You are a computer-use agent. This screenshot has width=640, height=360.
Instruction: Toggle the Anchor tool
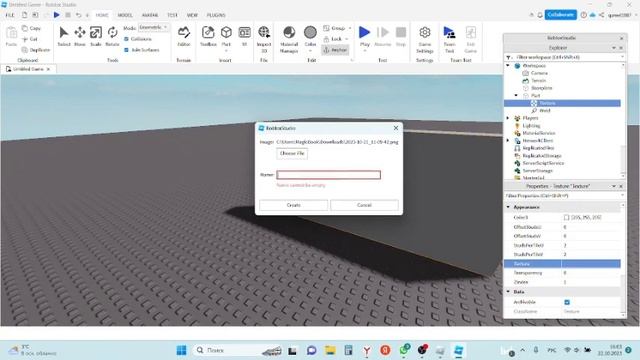coord(336,50)
